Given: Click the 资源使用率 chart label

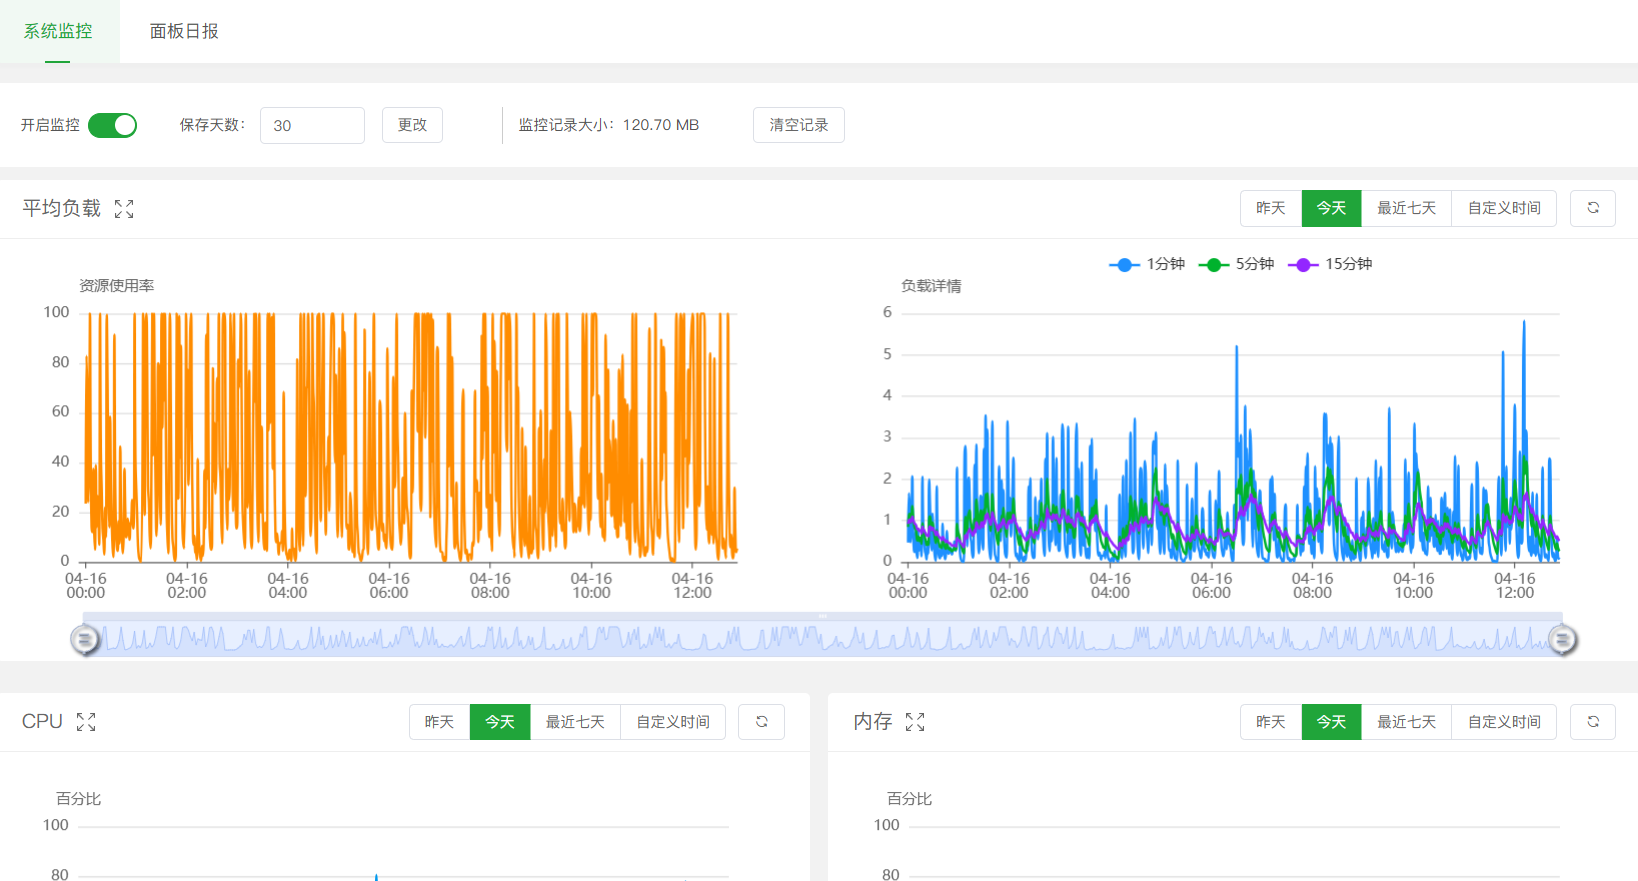Looking at the screenshot, I should coord(117,286).
